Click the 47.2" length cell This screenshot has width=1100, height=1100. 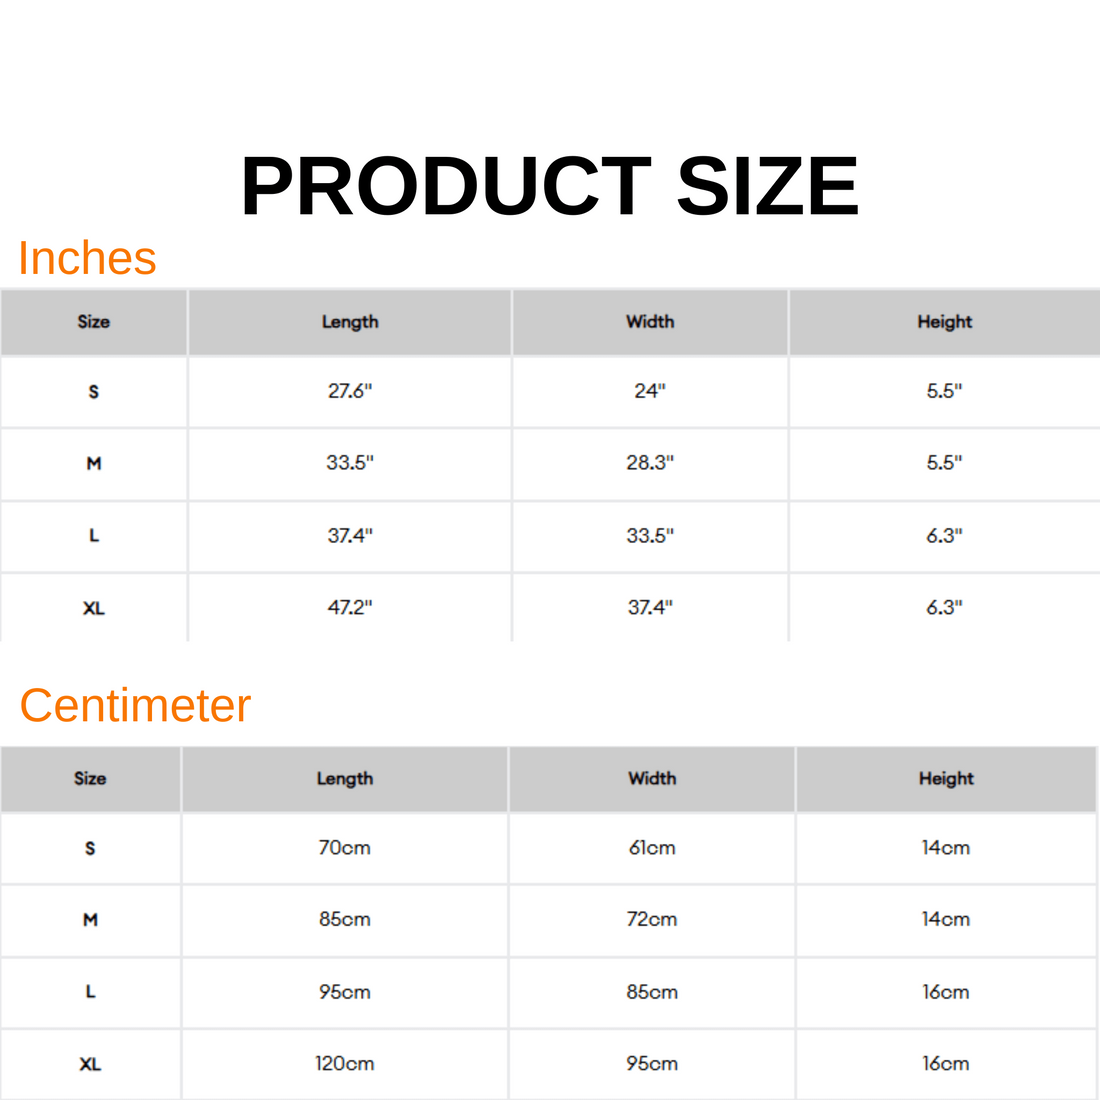(x=350, y=607)
